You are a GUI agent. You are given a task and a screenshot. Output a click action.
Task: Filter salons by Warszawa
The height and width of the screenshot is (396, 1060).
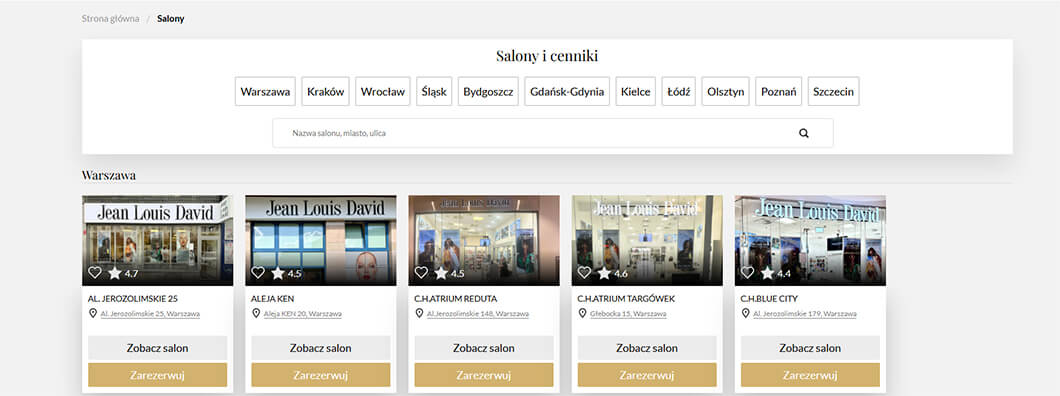[x=265, y=91]
